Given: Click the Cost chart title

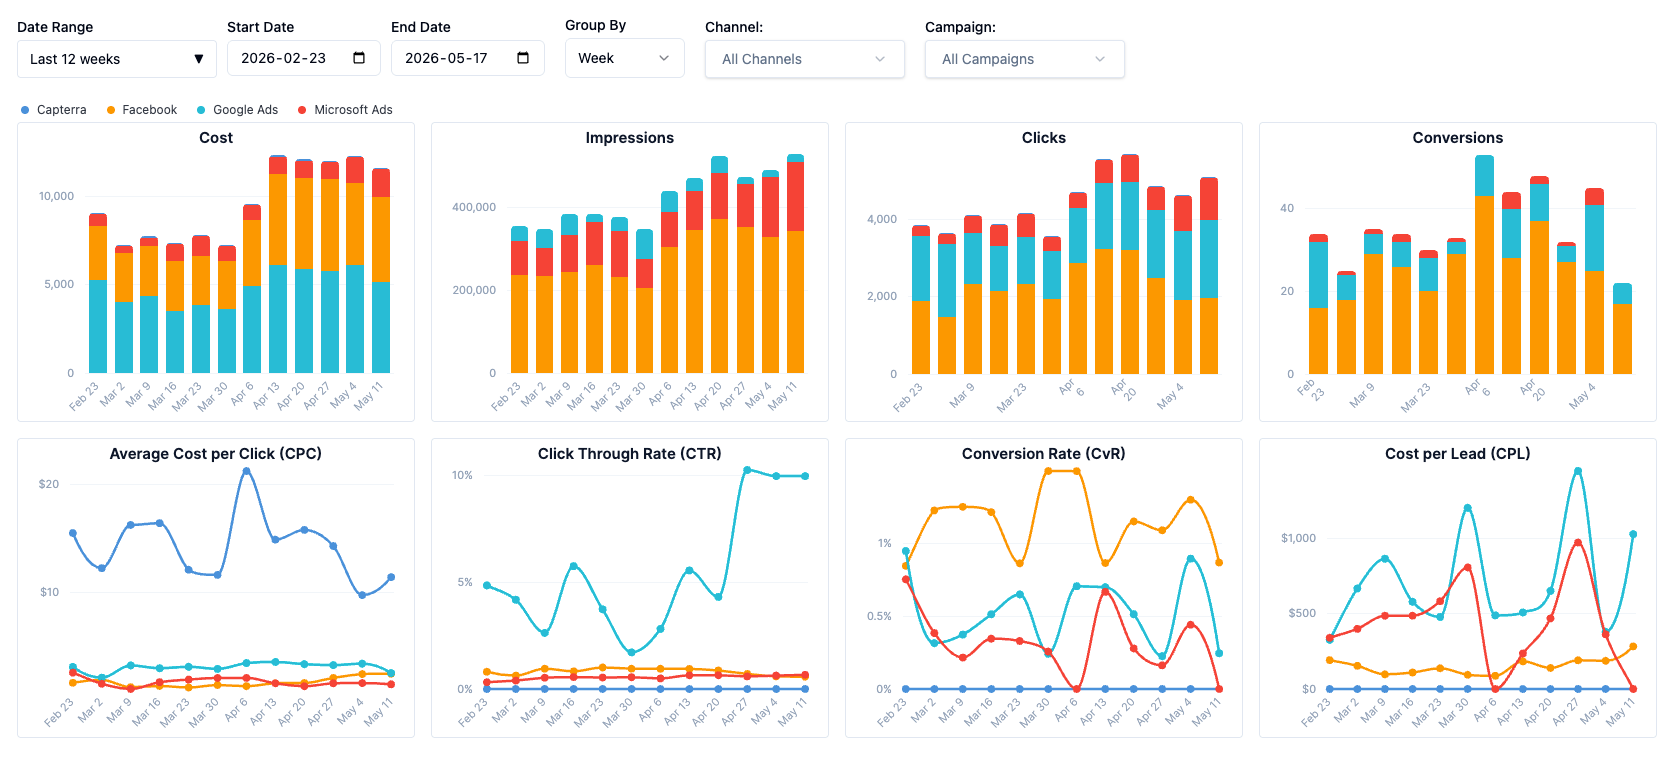Looking at the screenshot, I should [x=216, y=138].
